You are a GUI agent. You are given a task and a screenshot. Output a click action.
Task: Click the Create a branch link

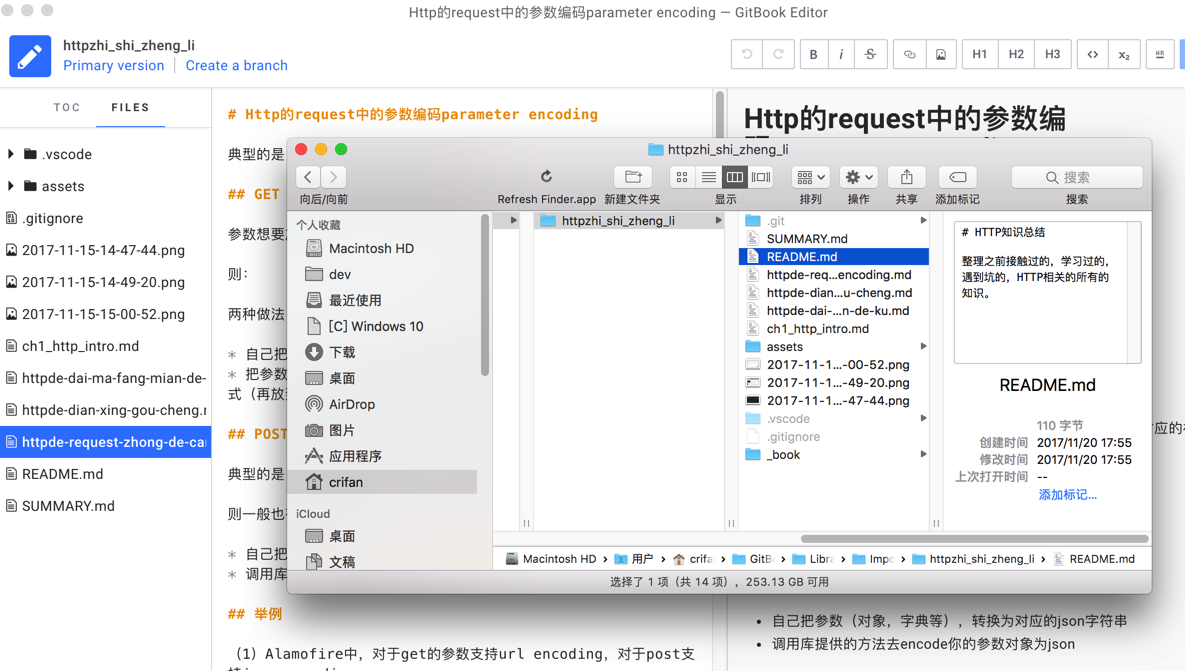pos(237,66)
